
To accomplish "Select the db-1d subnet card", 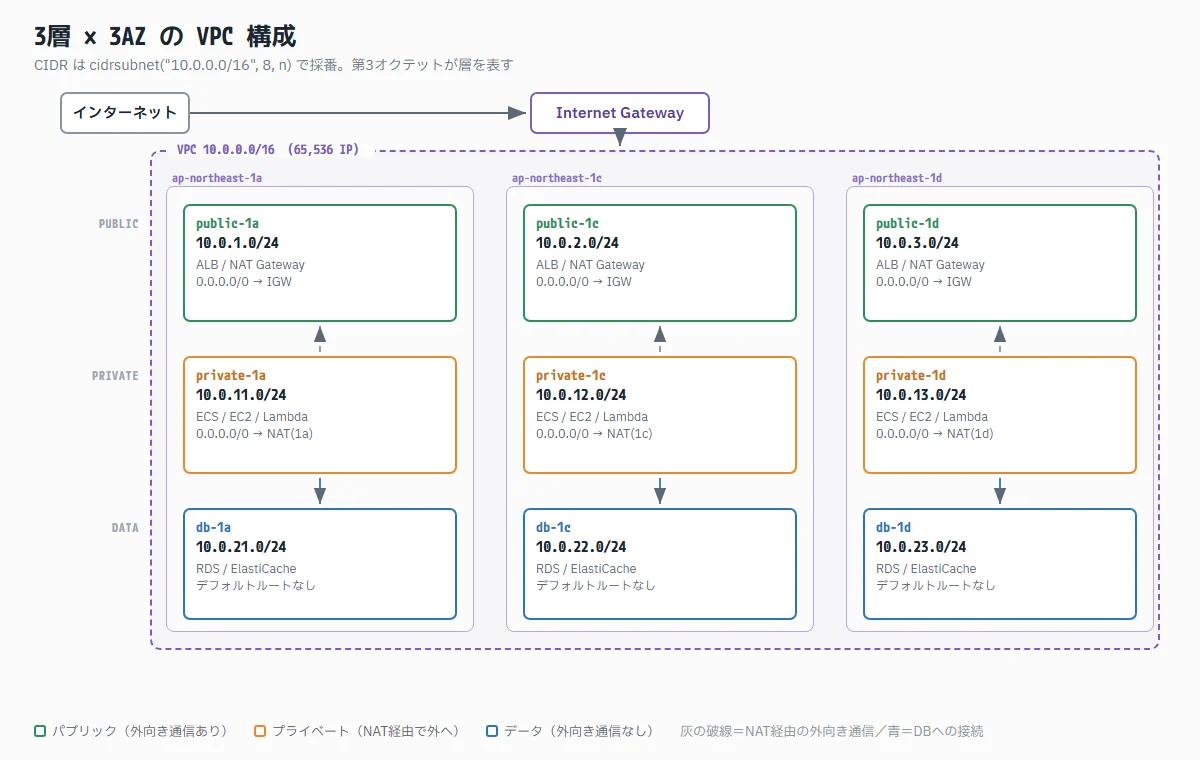I will pyautogui.click(x=1000, y=565).
